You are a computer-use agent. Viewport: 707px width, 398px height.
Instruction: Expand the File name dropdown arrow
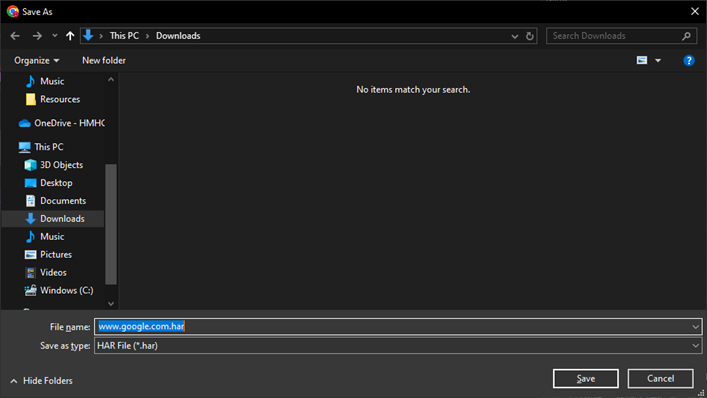(x=695, y=327)
